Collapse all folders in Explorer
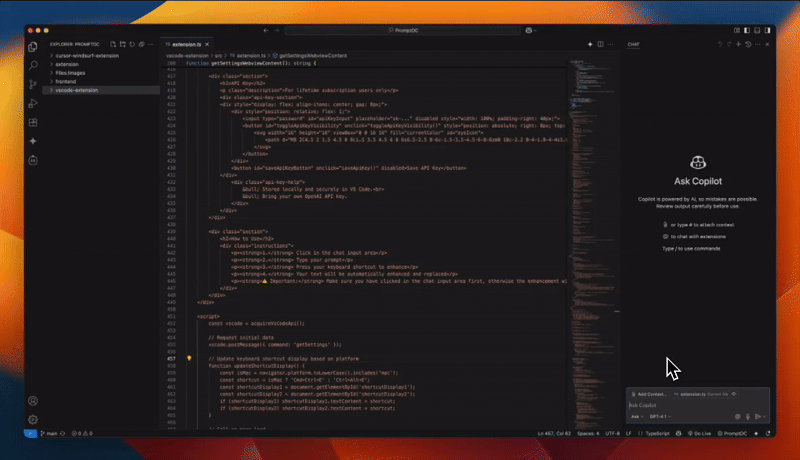Image resolution: width=800 pixels, height=460 pixels. click(141, 44)
